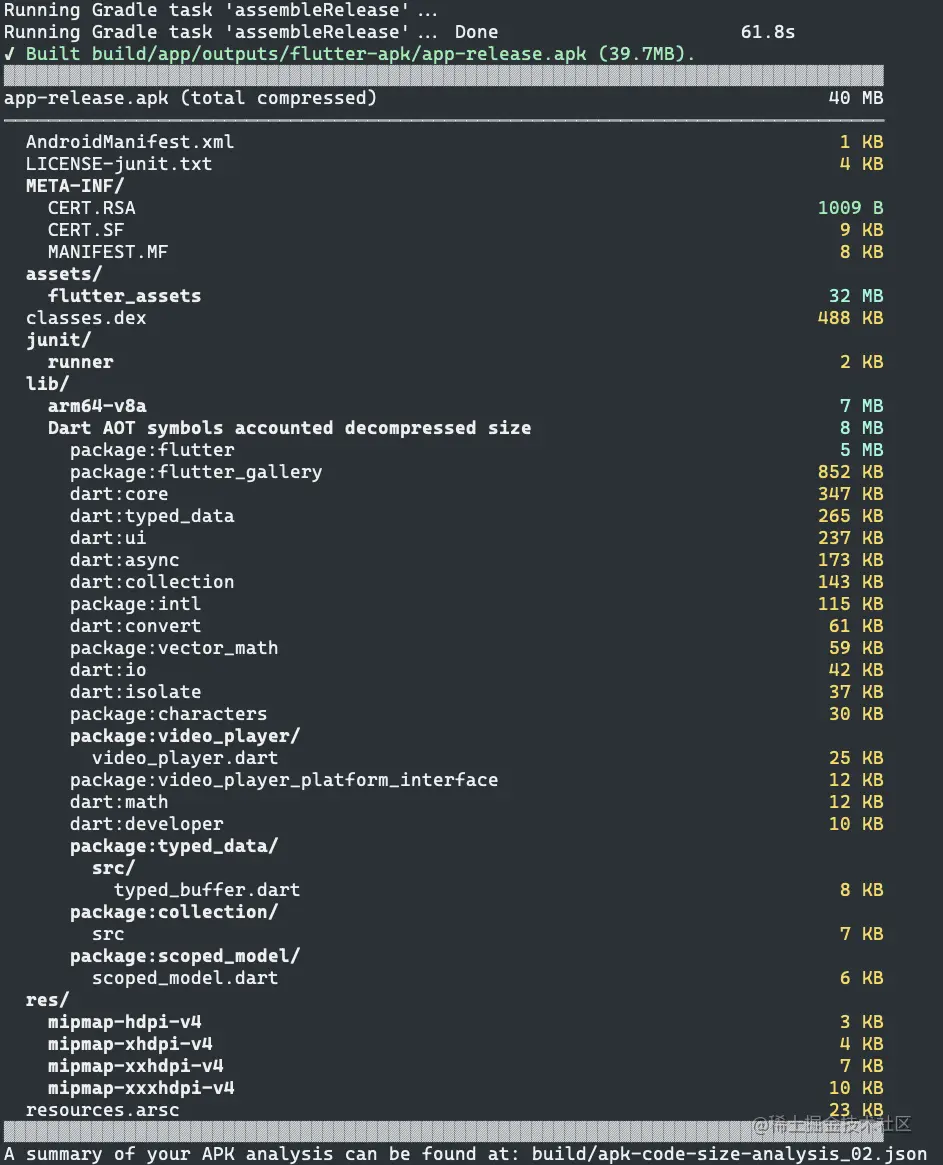Click the scoped_model.dart line

coord(487,978)
